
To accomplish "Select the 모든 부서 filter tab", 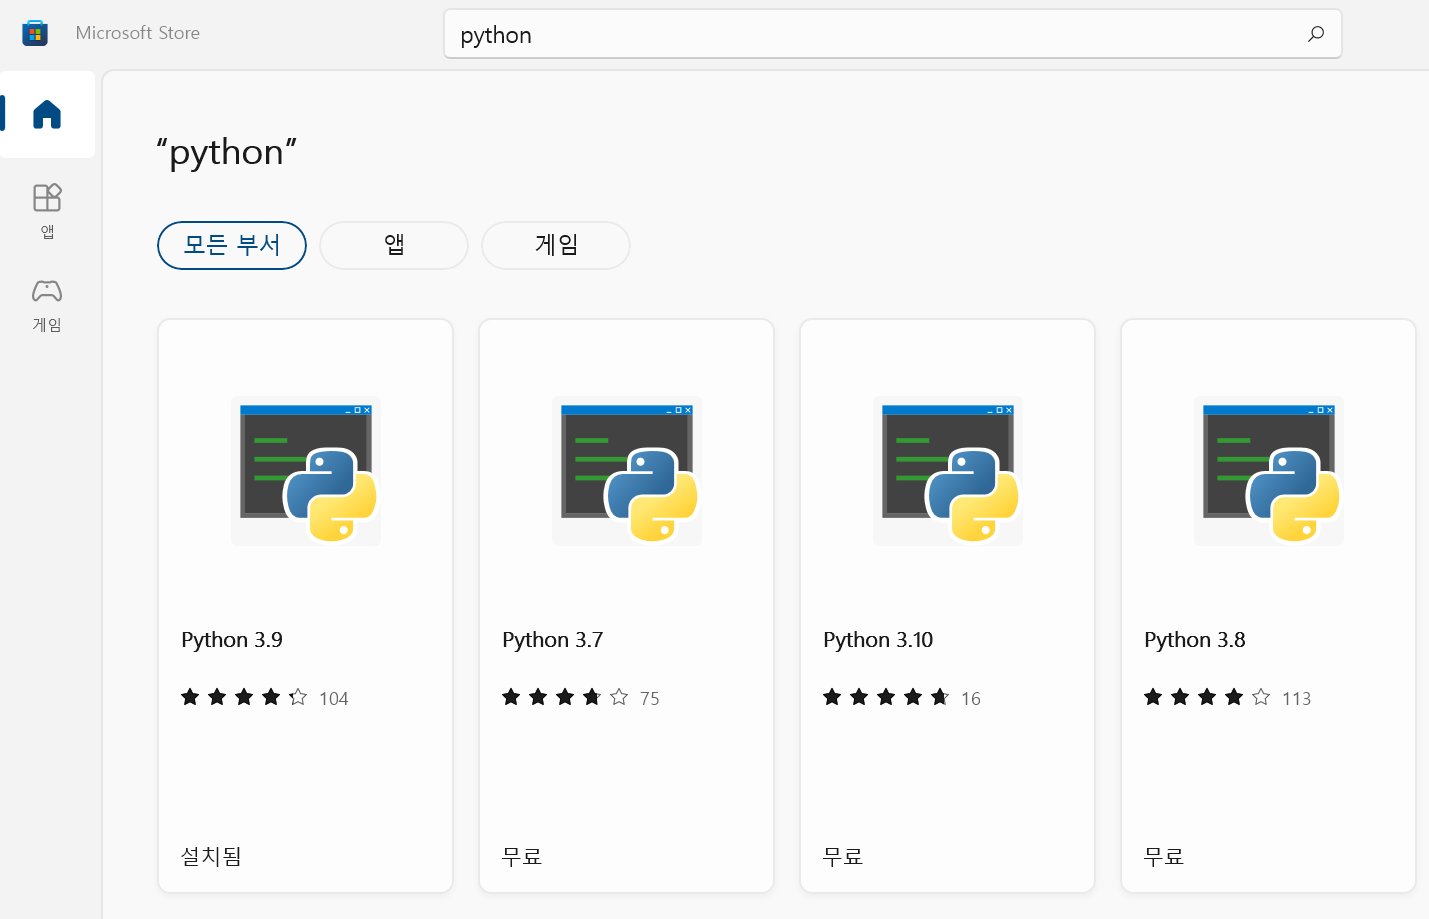I will 232,245.
